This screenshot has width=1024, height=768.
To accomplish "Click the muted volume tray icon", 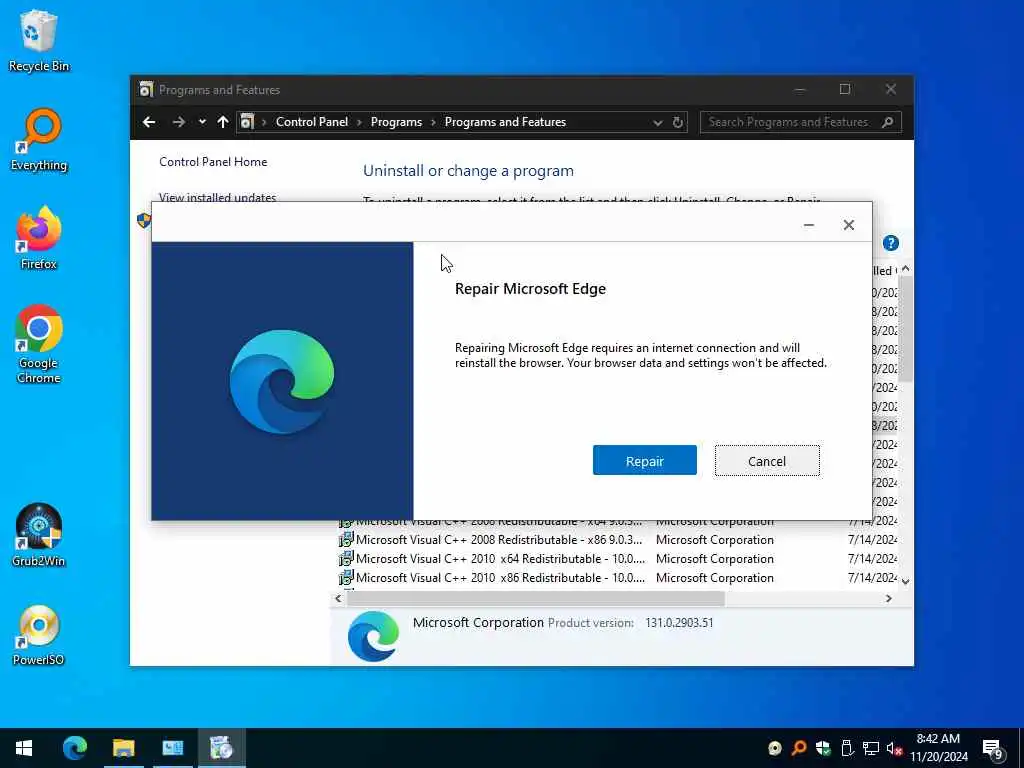I will coord(894,748).
